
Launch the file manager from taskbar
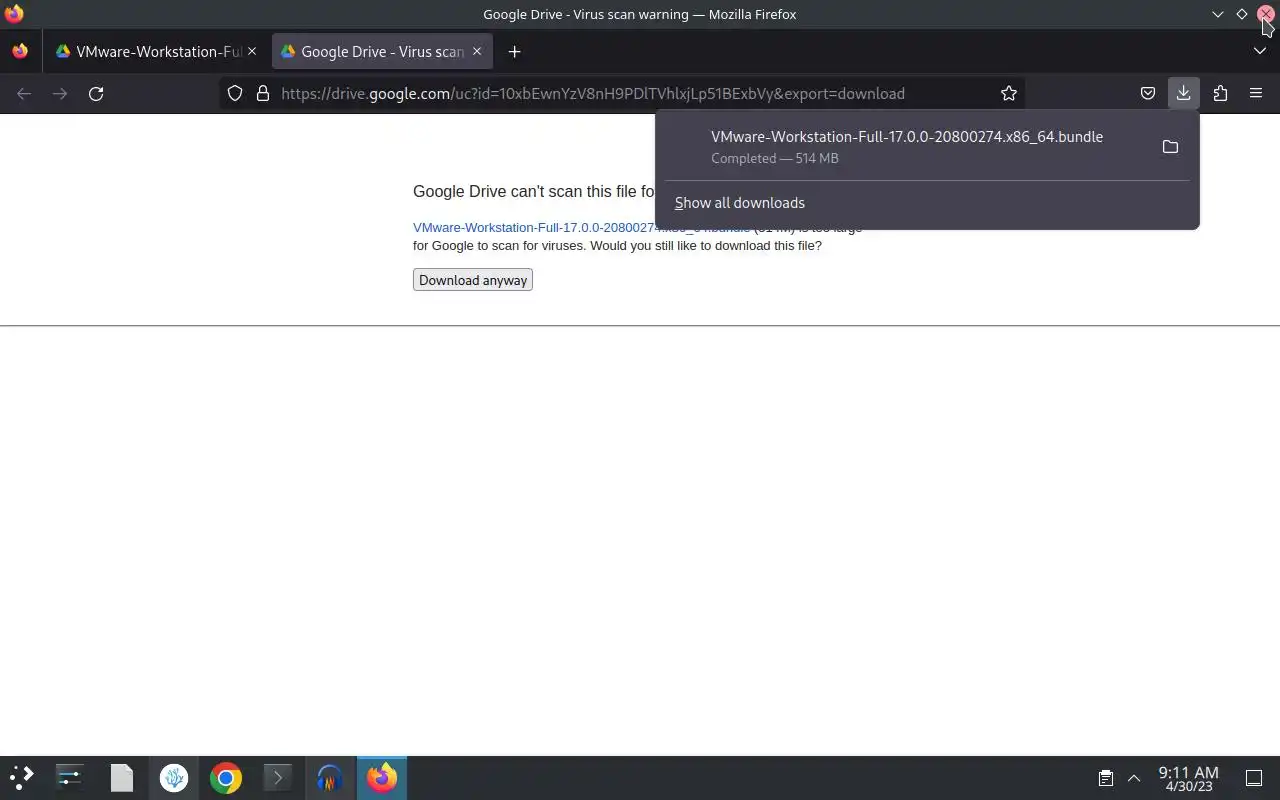click(121, 777)
